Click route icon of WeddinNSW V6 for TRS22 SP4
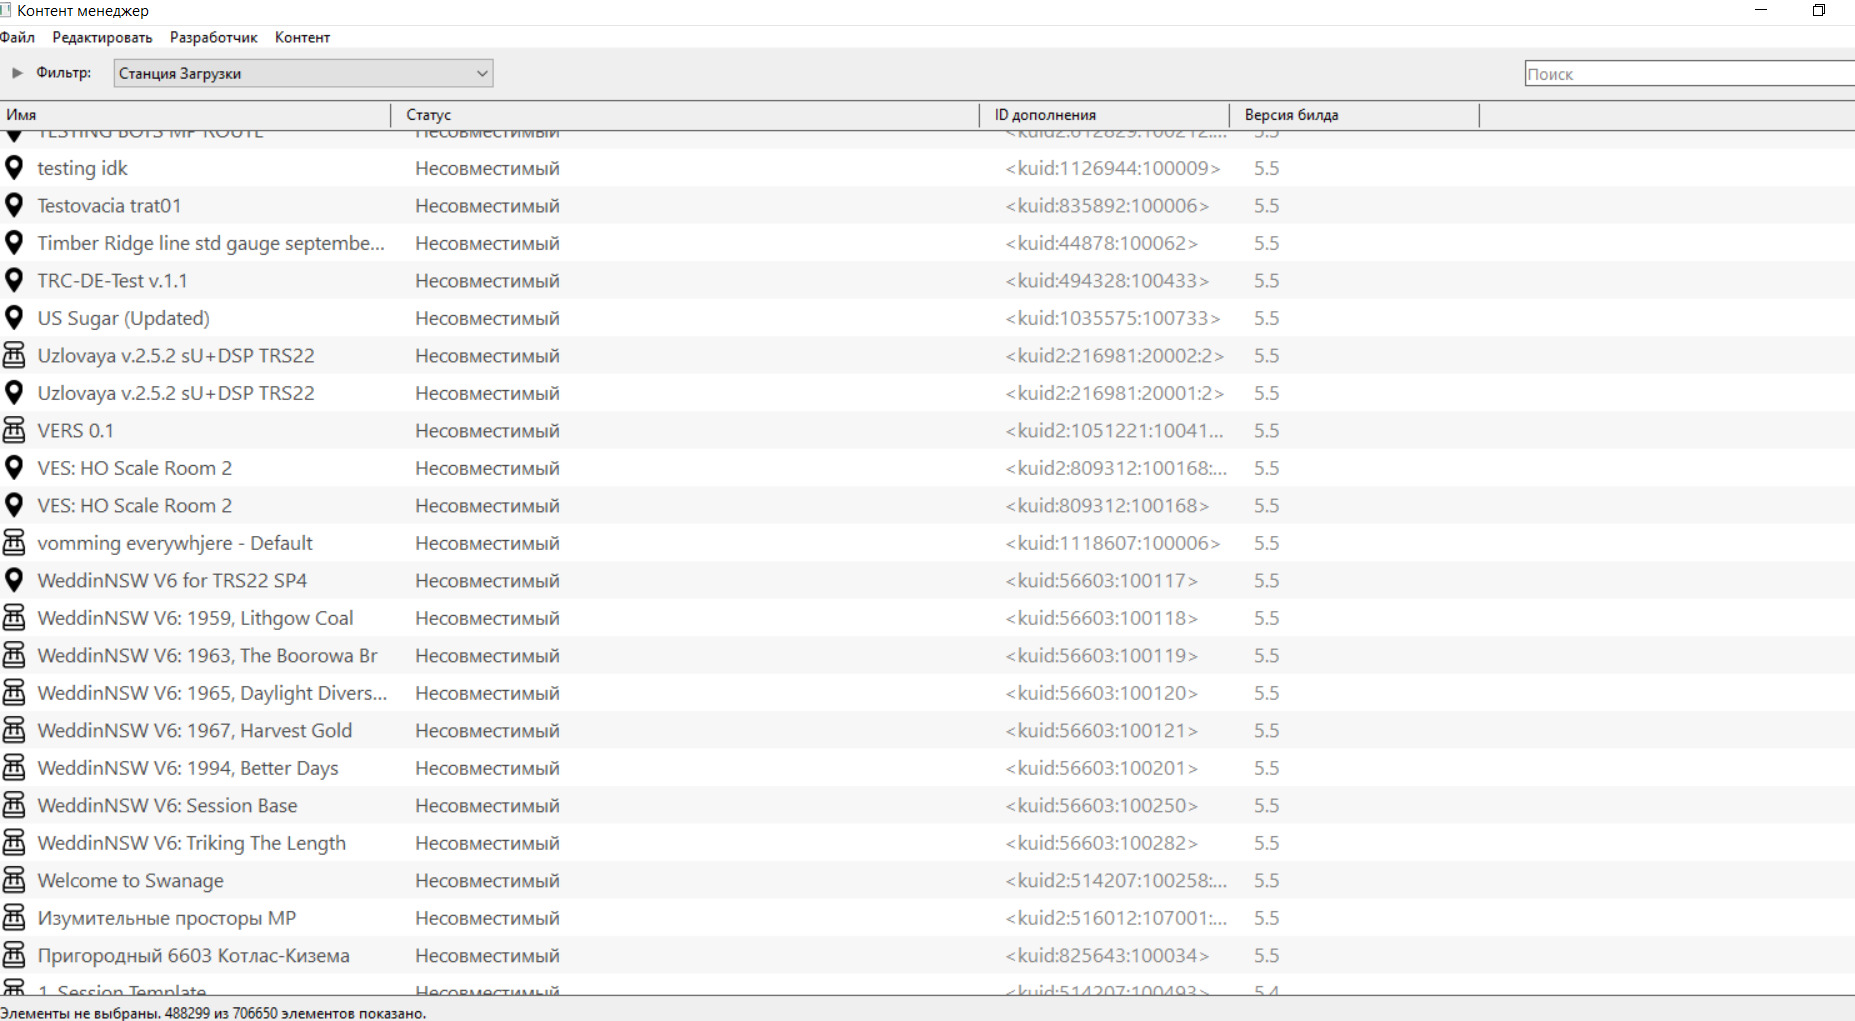The height and width of the screenshot is (1021, 1855). click(x=14, y=581)
